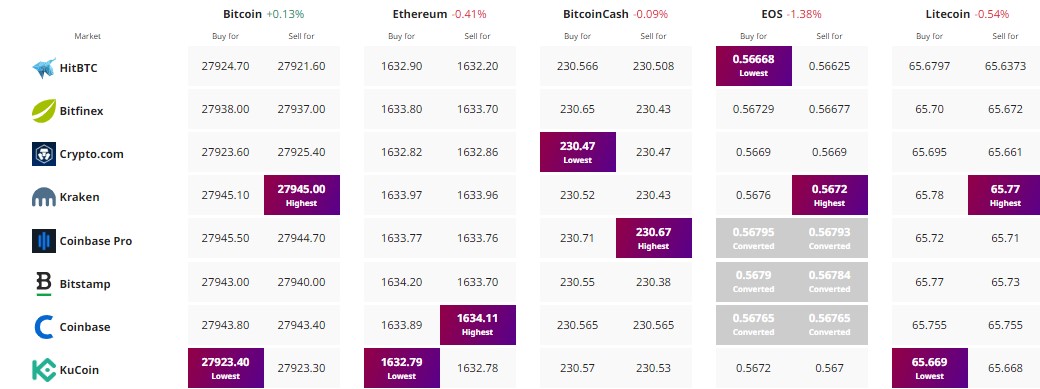Viewport: 1040px width, 389px height.
Task: Click HitBTC's lowest EOS buy price 0.56668
Action: coord(753,66)
